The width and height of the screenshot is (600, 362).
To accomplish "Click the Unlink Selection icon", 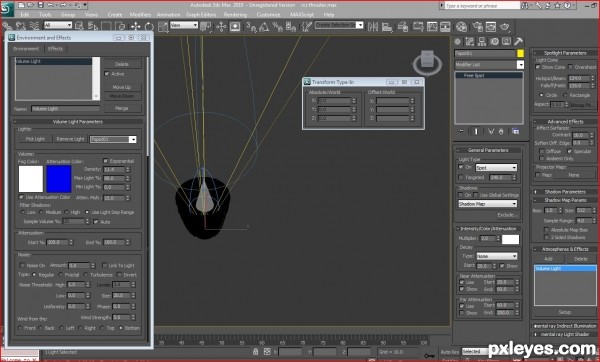I will click(20, 26).
